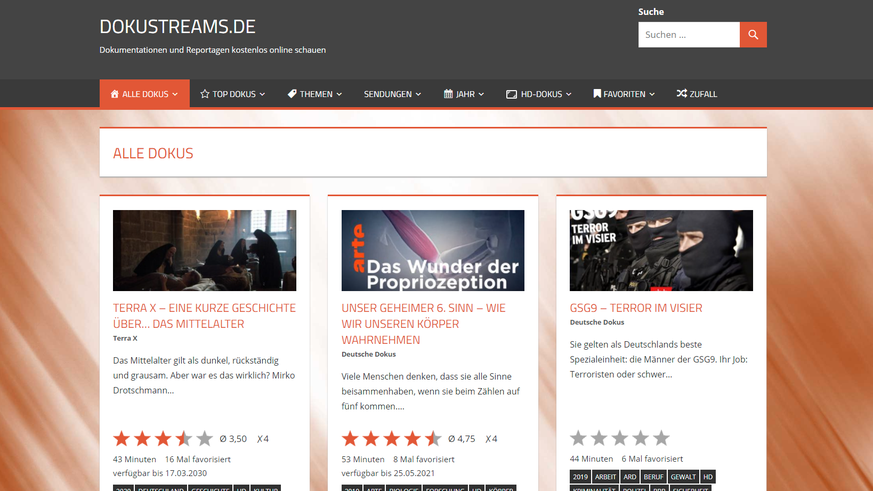Click the home icon in Alle Dokus

point(115,94)
